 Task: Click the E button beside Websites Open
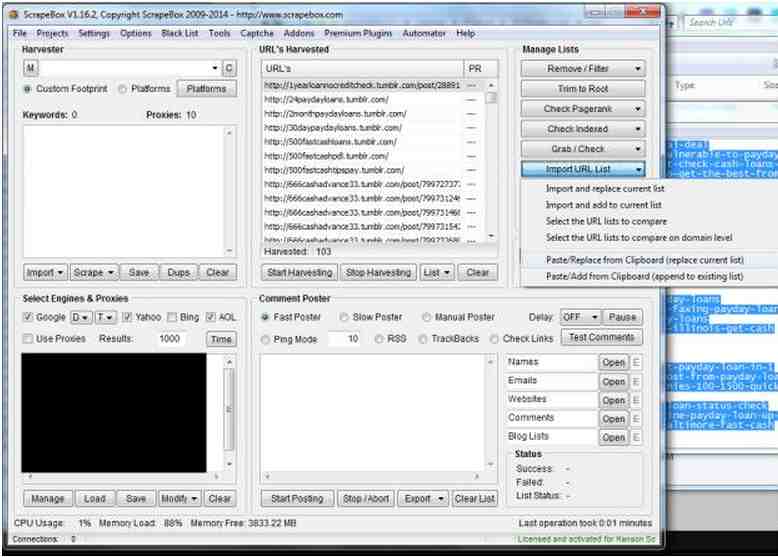coord(636,400)
